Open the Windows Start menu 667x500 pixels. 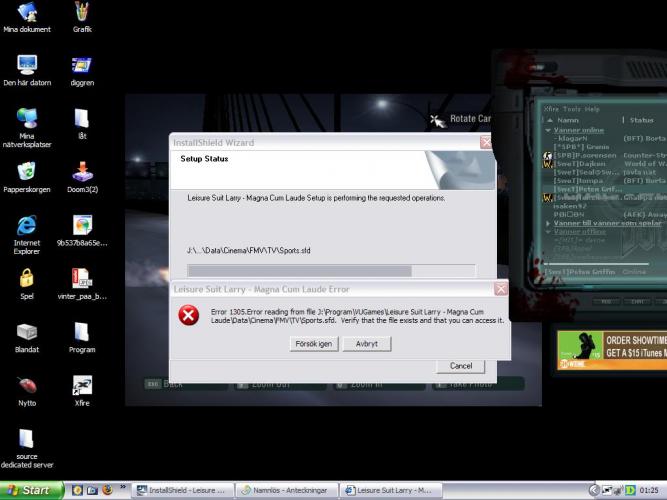click(31, 490)
